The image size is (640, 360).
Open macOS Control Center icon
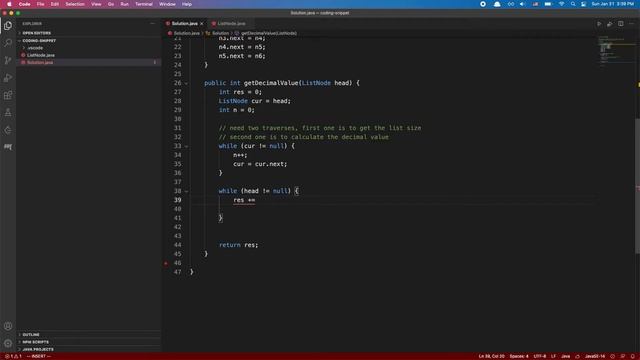click(x=584, y=4)
